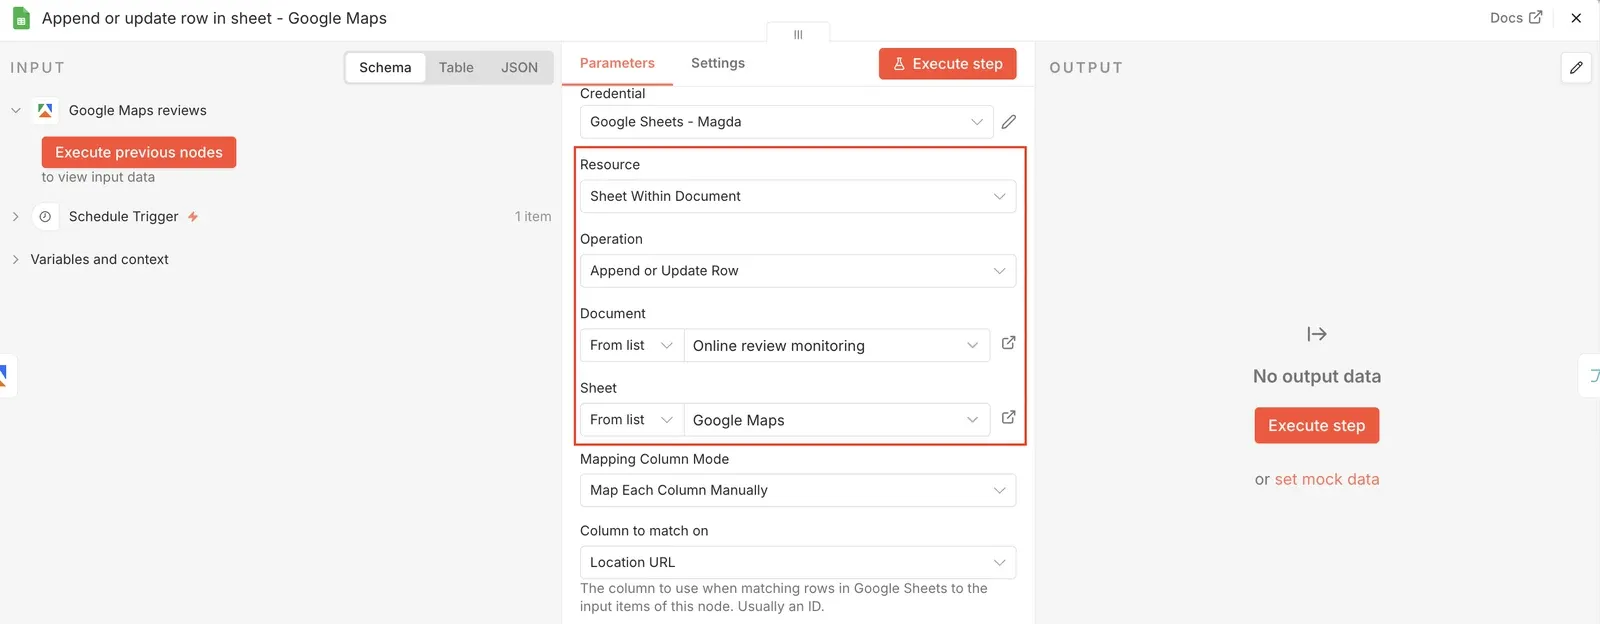
Task: Click the top Execute step button
Action: tap(948, 64)
